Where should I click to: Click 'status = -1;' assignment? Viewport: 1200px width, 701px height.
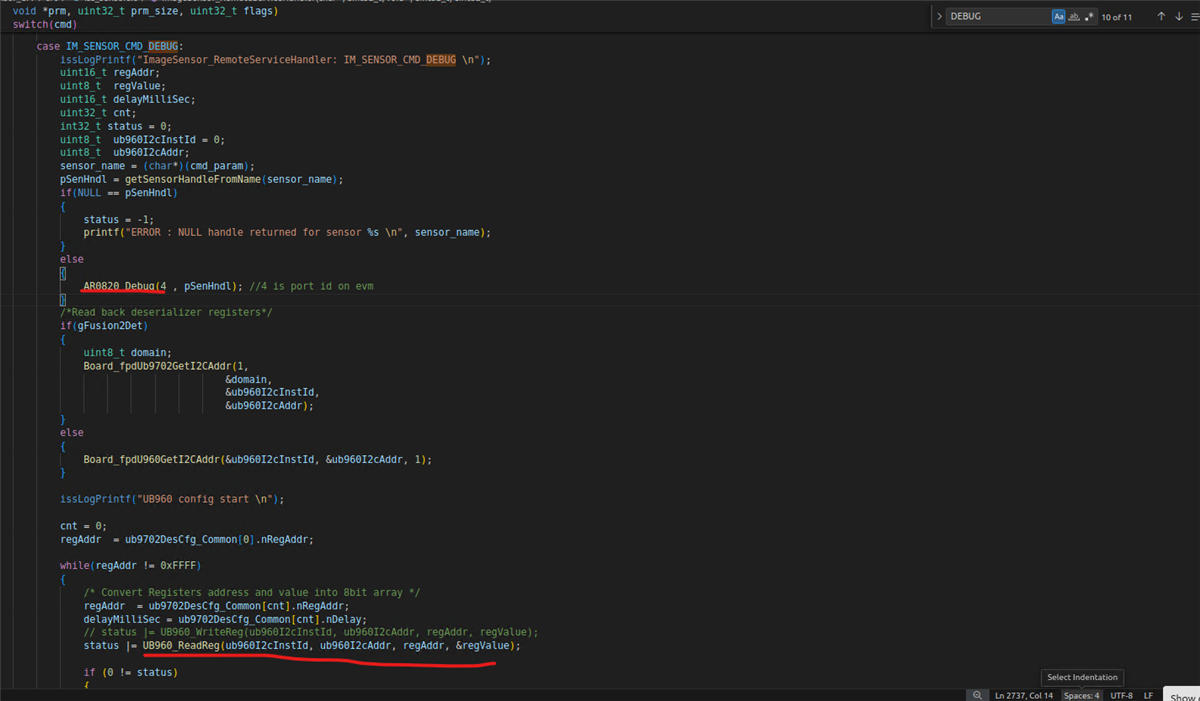119,219
